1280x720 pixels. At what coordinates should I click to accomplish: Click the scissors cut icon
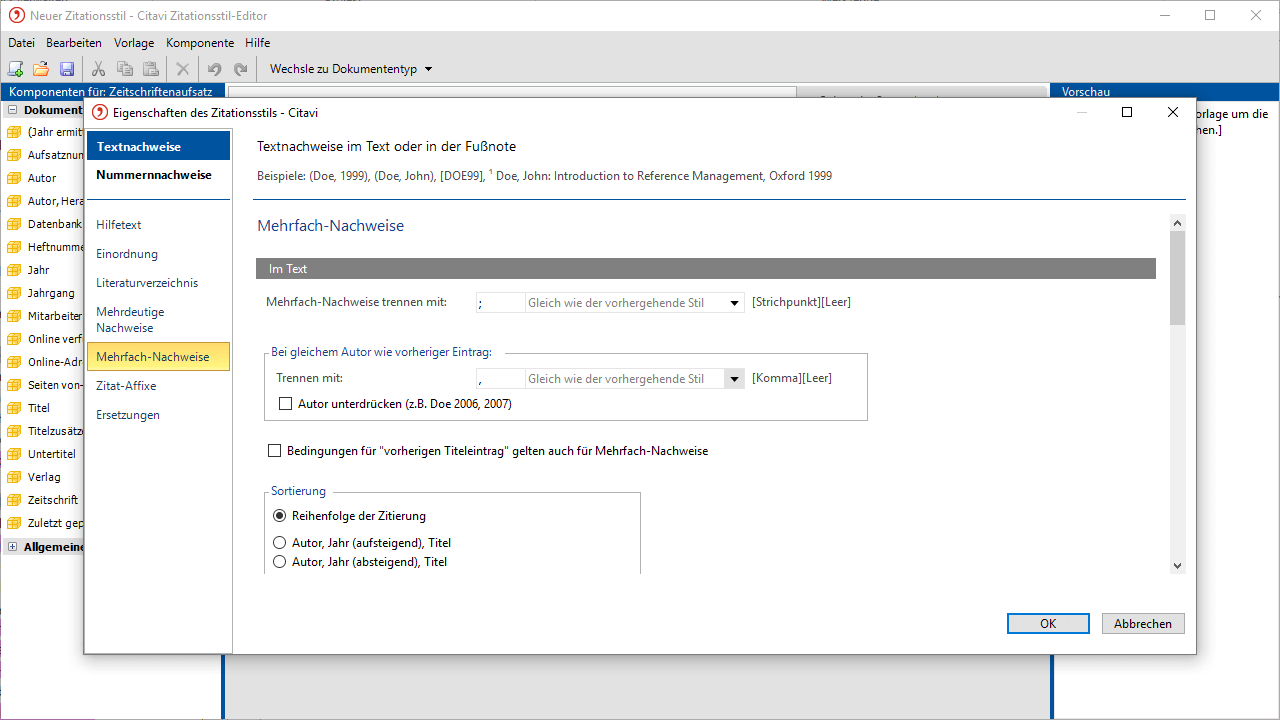(98, 69)
